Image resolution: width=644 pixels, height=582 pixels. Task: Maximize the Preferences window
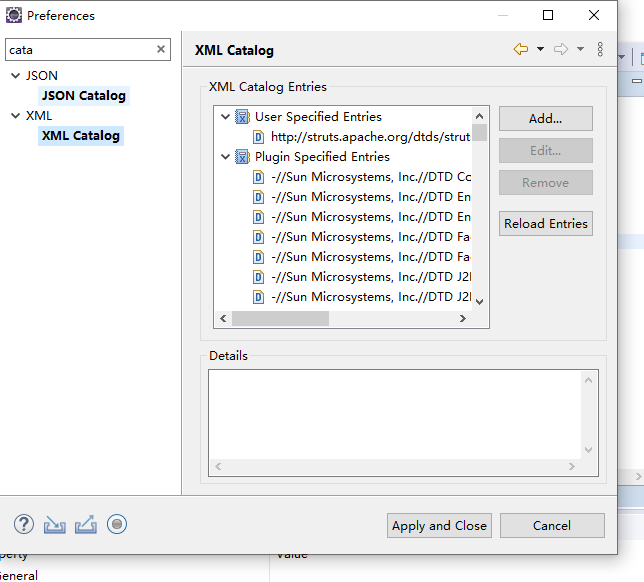point(548,15)
